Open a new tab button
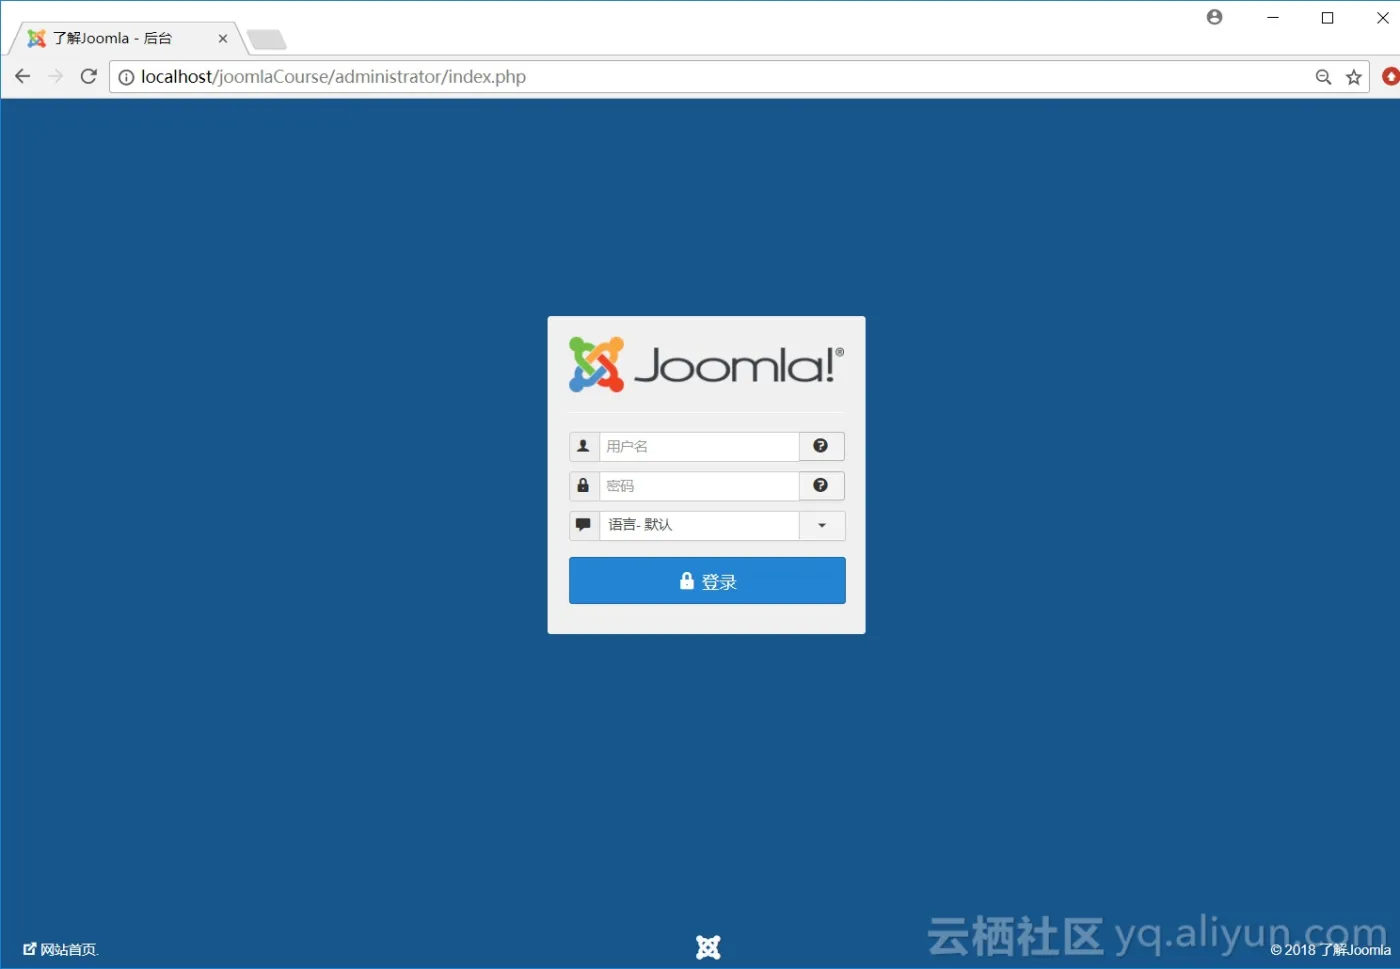The height and width of the screenshot is (969, 1400). click(267, 40)
